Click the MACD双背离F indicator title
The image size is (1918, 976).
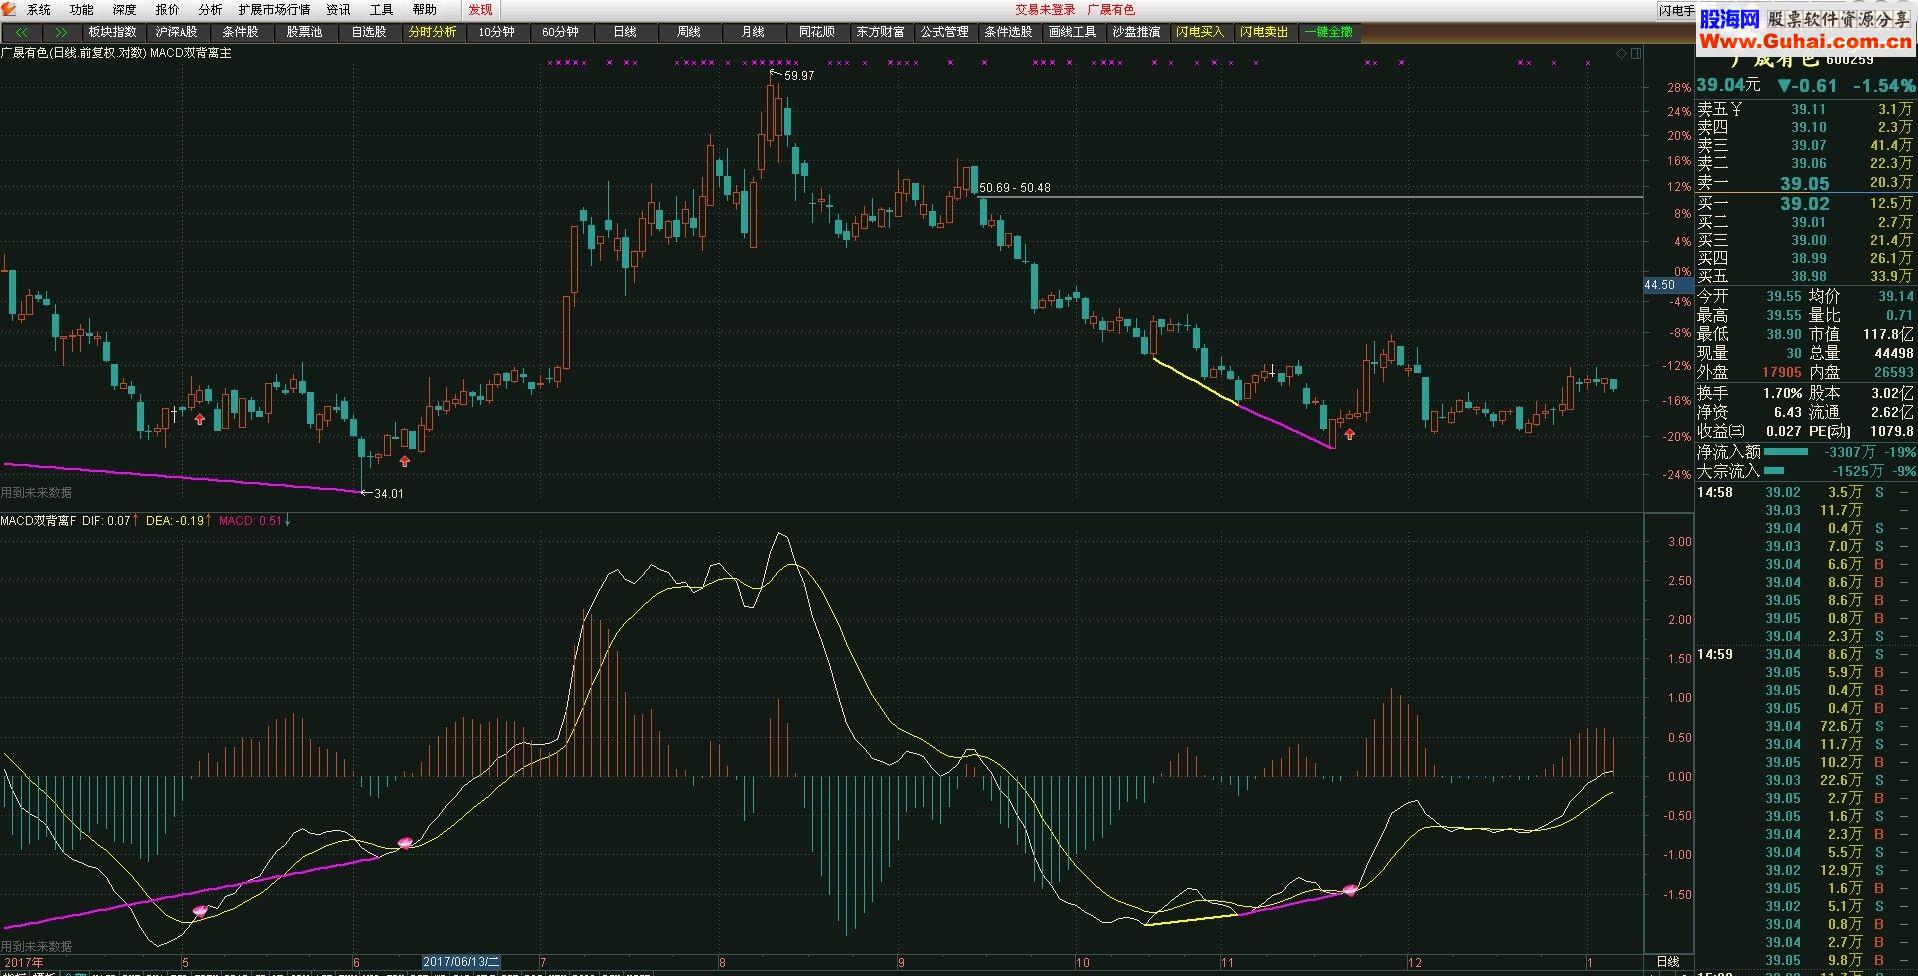coord(38,521)
